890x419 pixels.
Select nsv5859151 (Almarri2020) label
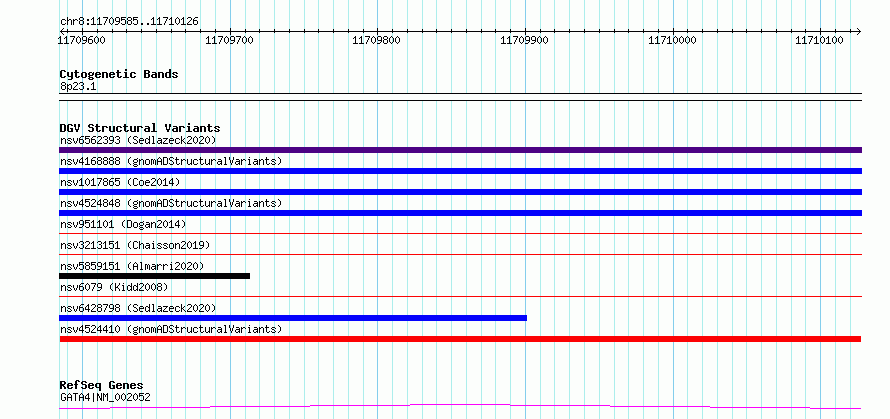(132, 266)
